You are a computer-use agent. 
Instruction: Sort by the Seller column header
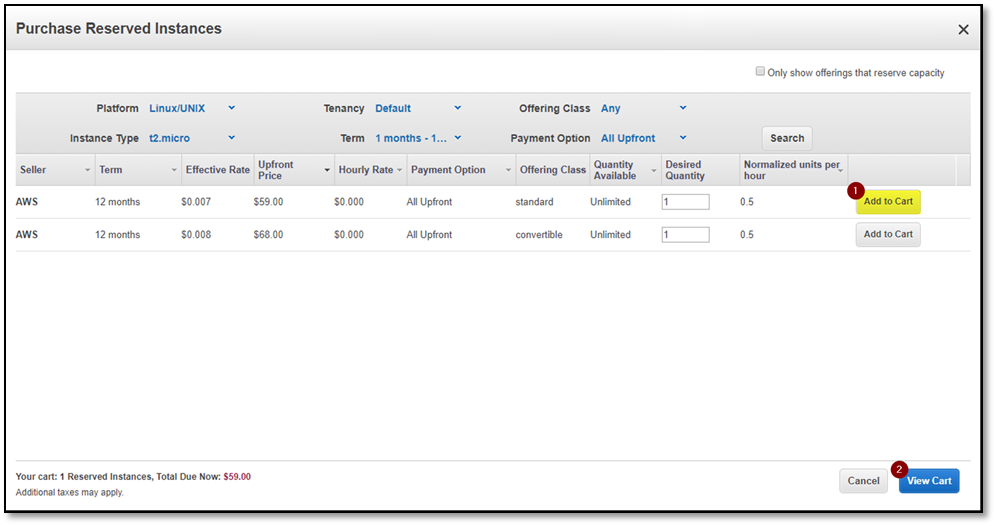55,170
